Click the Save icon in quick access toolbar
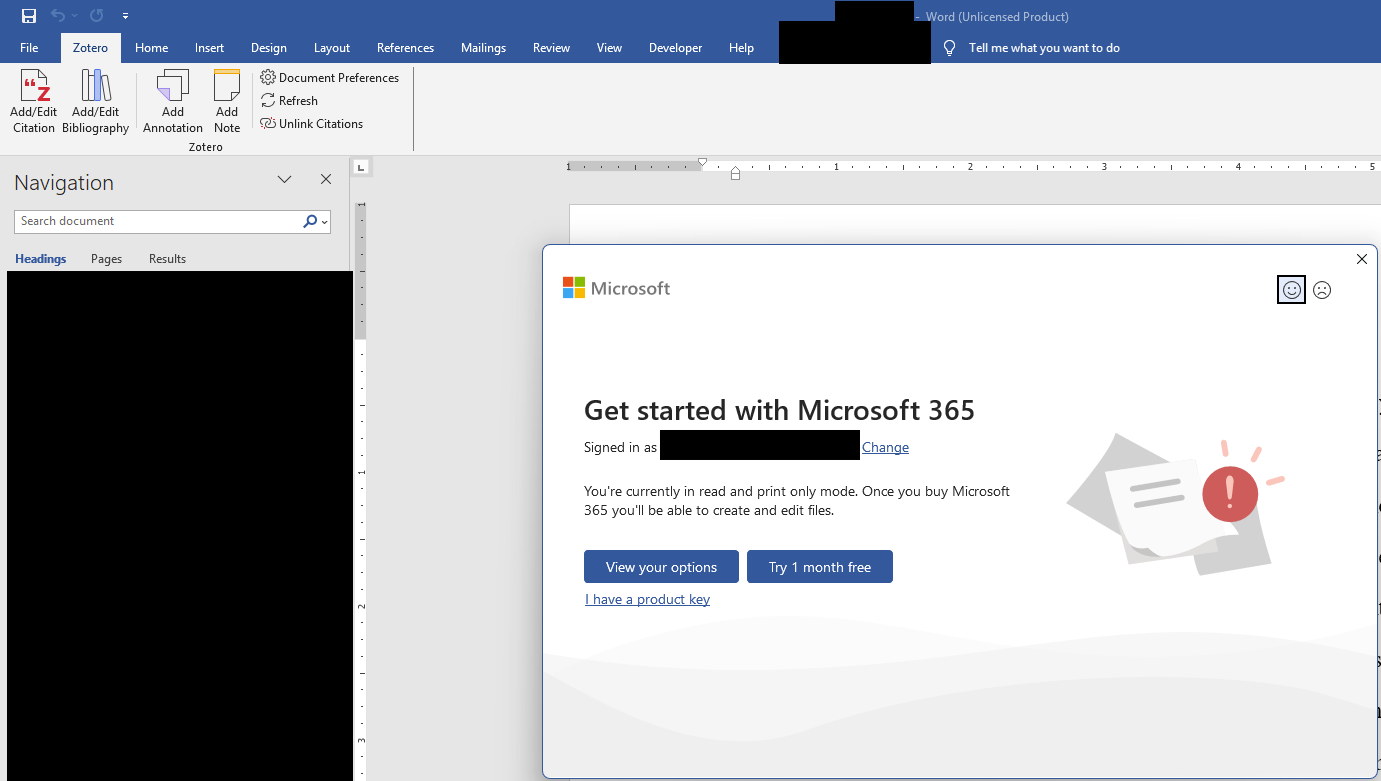Image resolution: width=1381 pixels, height=781 pixels. tap(28, 16)
